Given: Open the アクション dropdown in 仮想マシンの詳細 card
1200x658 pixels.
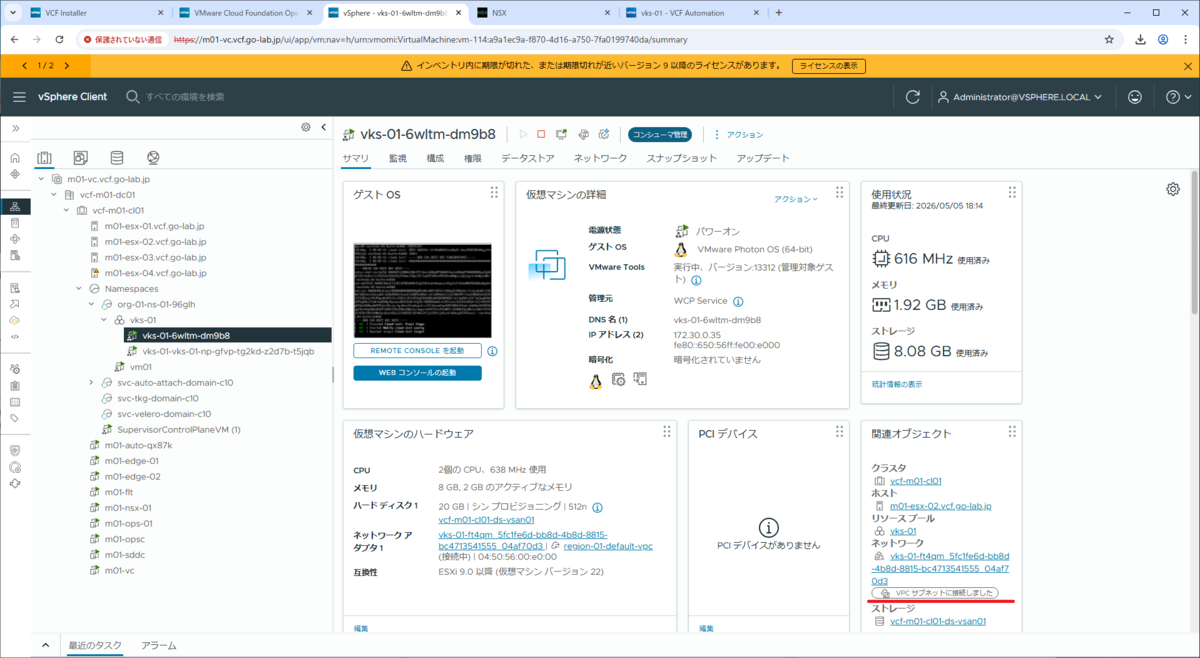Looking at the screenshot, I should tap(796, 199).
